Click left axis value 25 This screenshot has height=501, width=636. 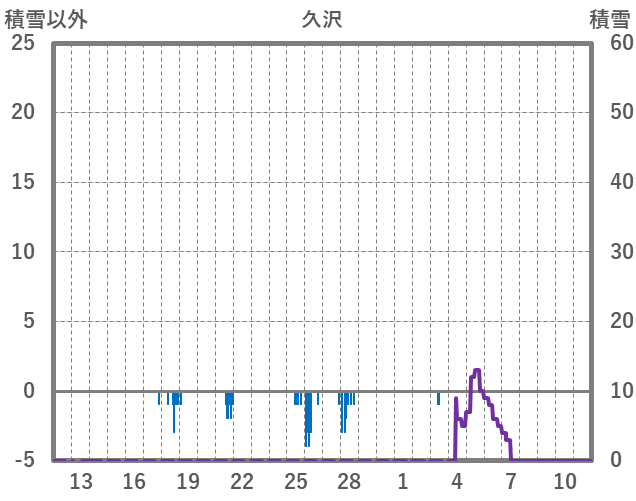(22, 43)
